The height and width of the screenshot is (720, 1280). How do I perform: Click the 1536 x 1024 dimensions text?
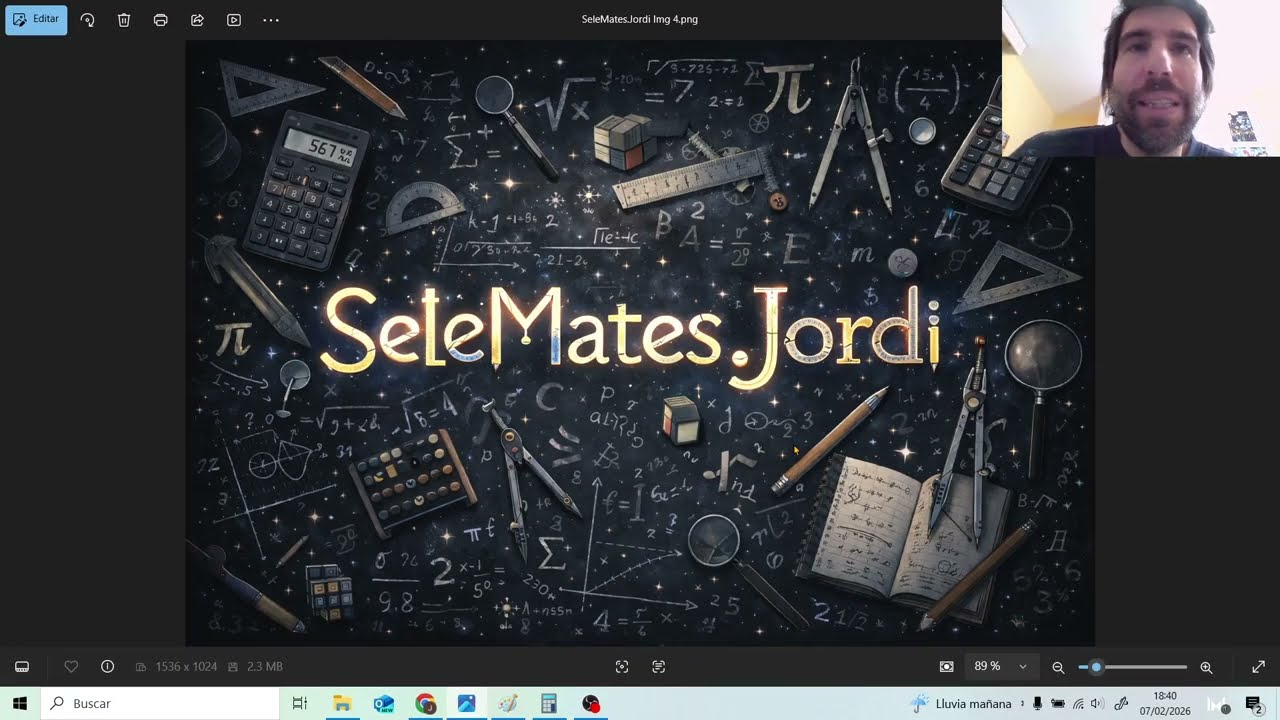pos(186,667)
